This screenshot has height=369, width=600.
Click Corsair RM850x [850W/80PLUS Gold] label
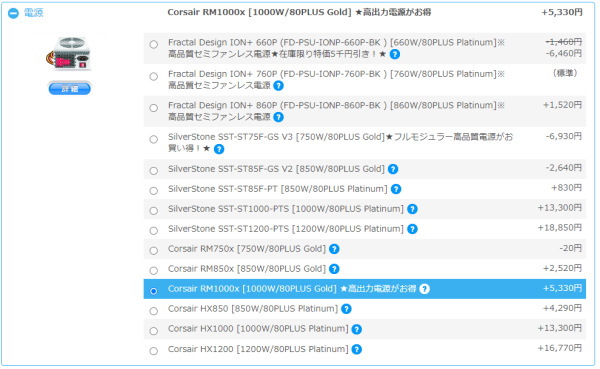point(247,269)
